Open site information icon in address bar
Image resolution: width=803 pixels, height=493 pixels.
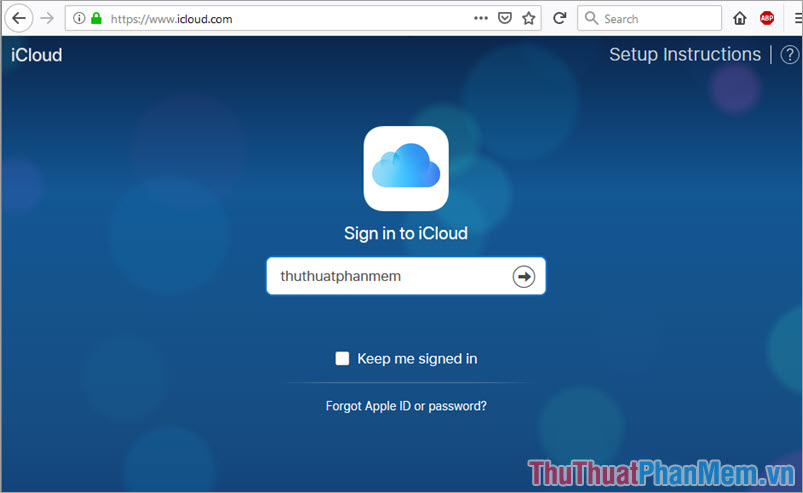coord(79,18)
